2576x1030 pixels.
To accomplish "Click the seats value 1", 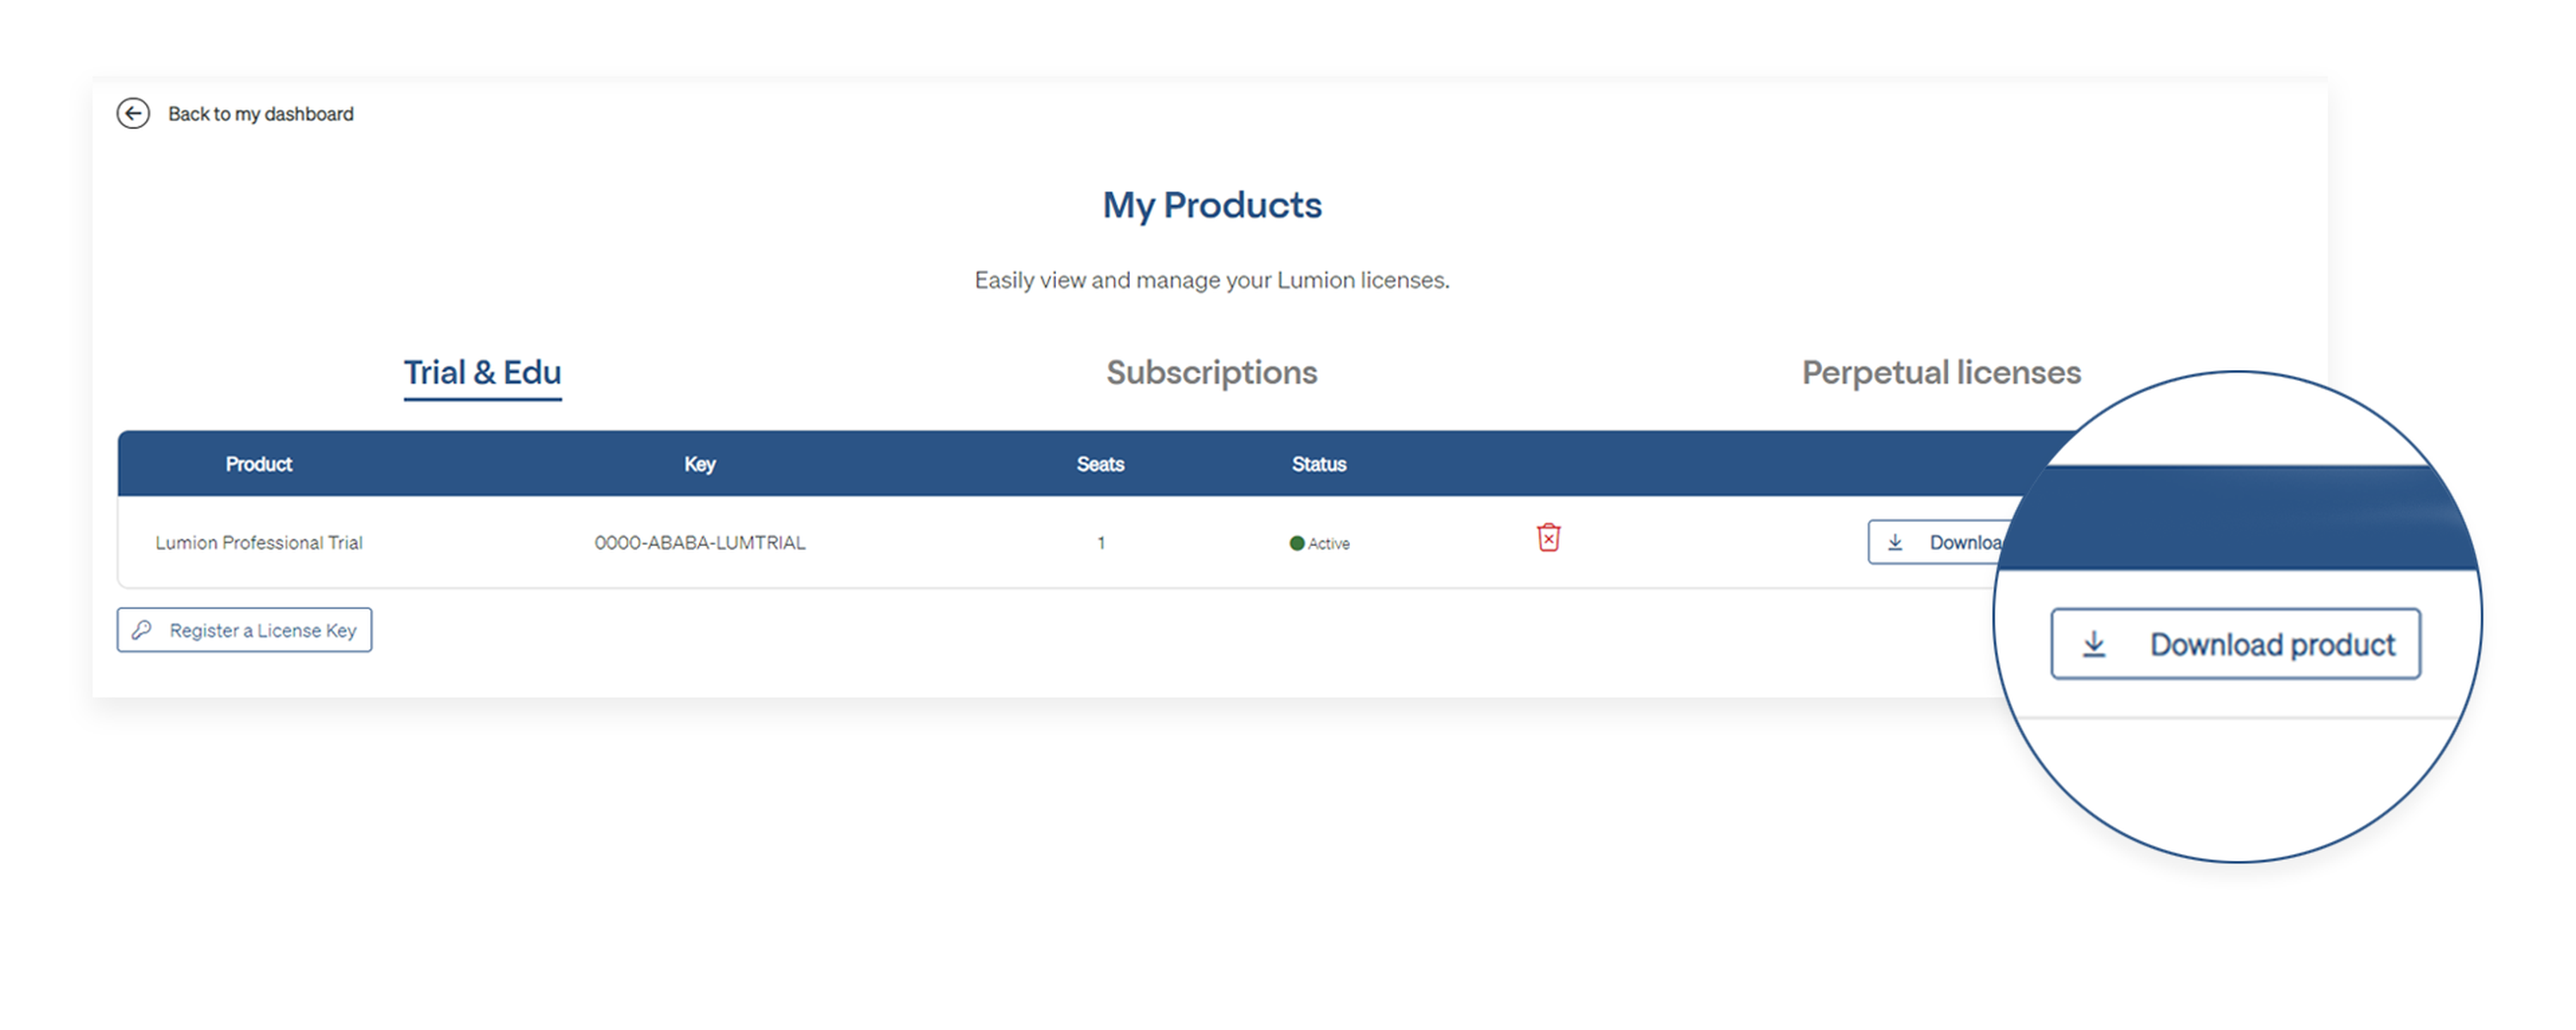I will (1100, 543).
